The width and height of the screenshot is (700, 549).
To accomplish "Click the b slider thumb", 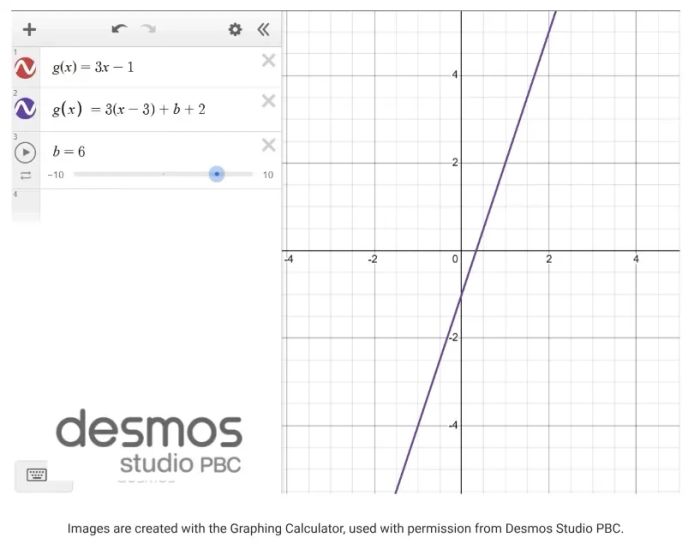I will click(x=217, y=174).
